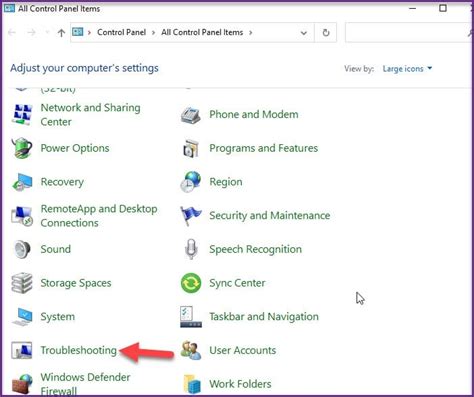Image resolution: width=474 pixels, height=397 pixels.
Task: Click the Up one level arrow
Action: pyautogui.click(x=61, y=33)
